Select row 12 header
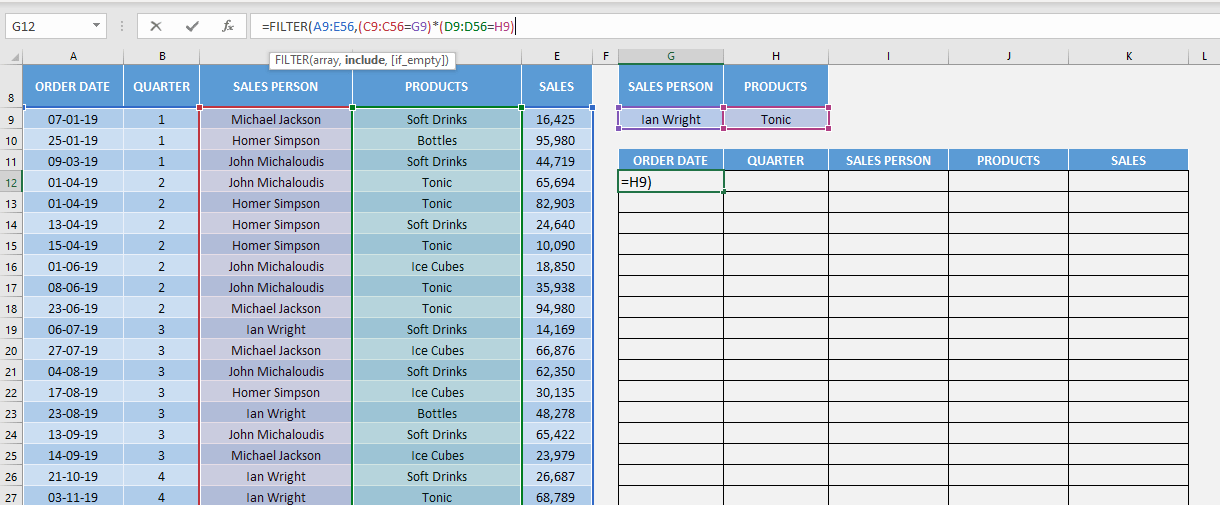 point(11,182)
